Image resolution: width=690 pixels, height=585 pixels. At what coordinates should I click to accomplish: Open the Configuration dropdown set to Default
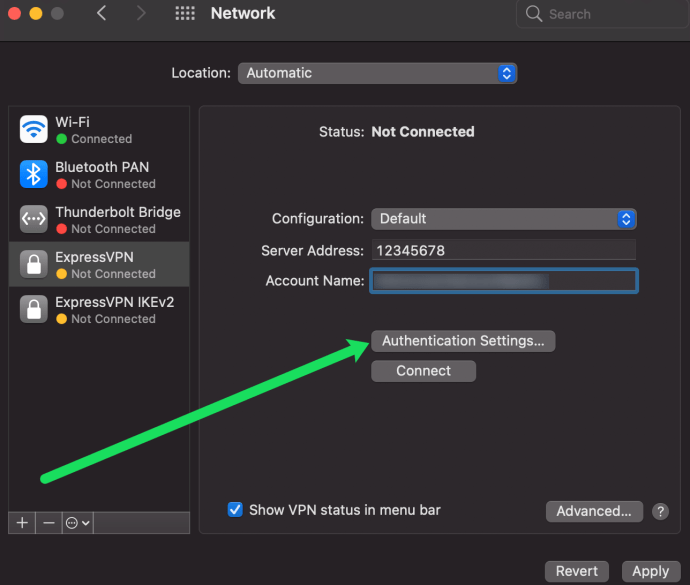click(x=503, y=219)
